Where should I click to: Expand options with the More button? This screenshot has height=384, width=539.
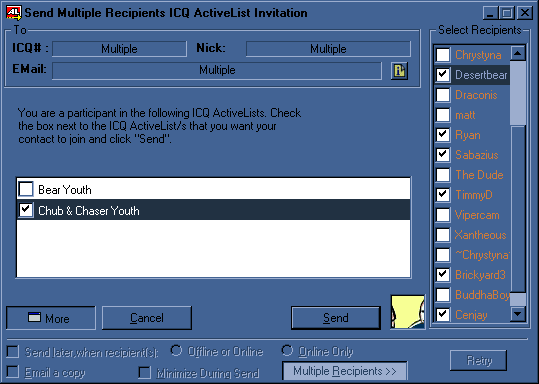pos(51,318)
